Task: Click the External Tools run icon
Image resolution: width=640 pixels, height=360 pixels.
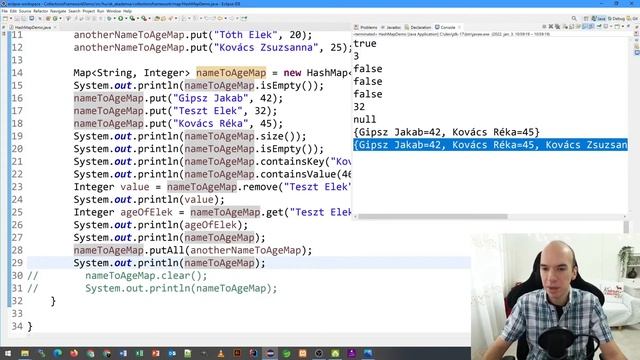Action: click(x=144, y=18)
